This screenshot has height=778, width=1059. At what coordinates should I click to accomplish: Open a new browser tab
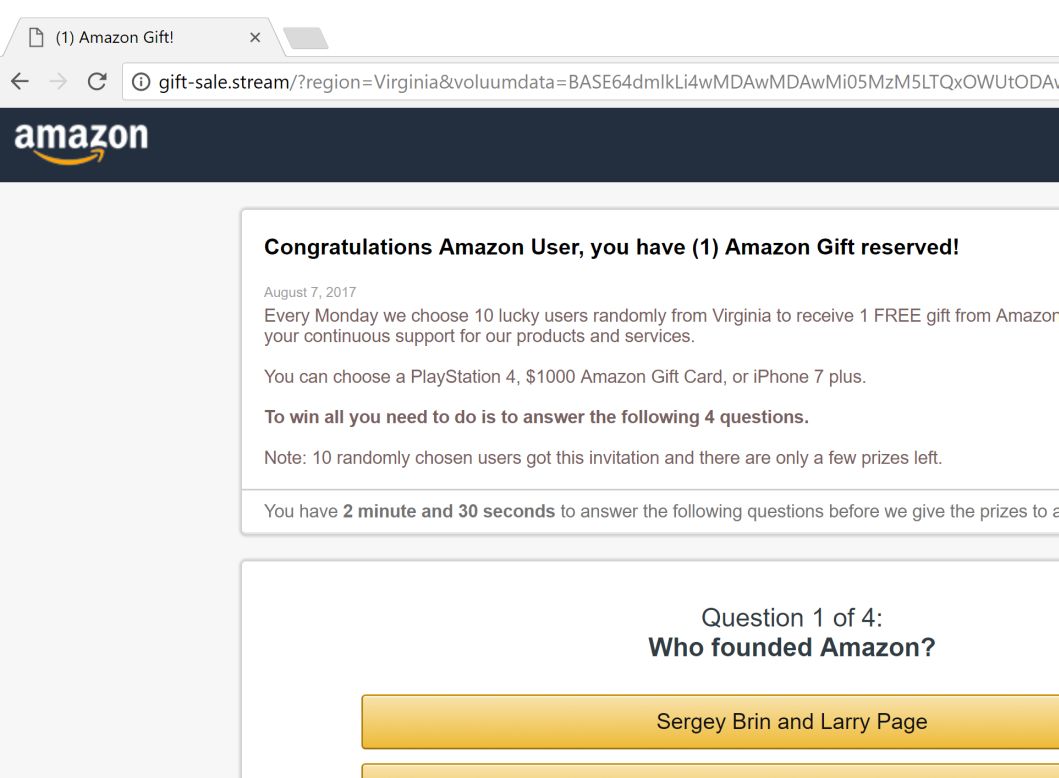pyautogui.click(x=305, y=38)
